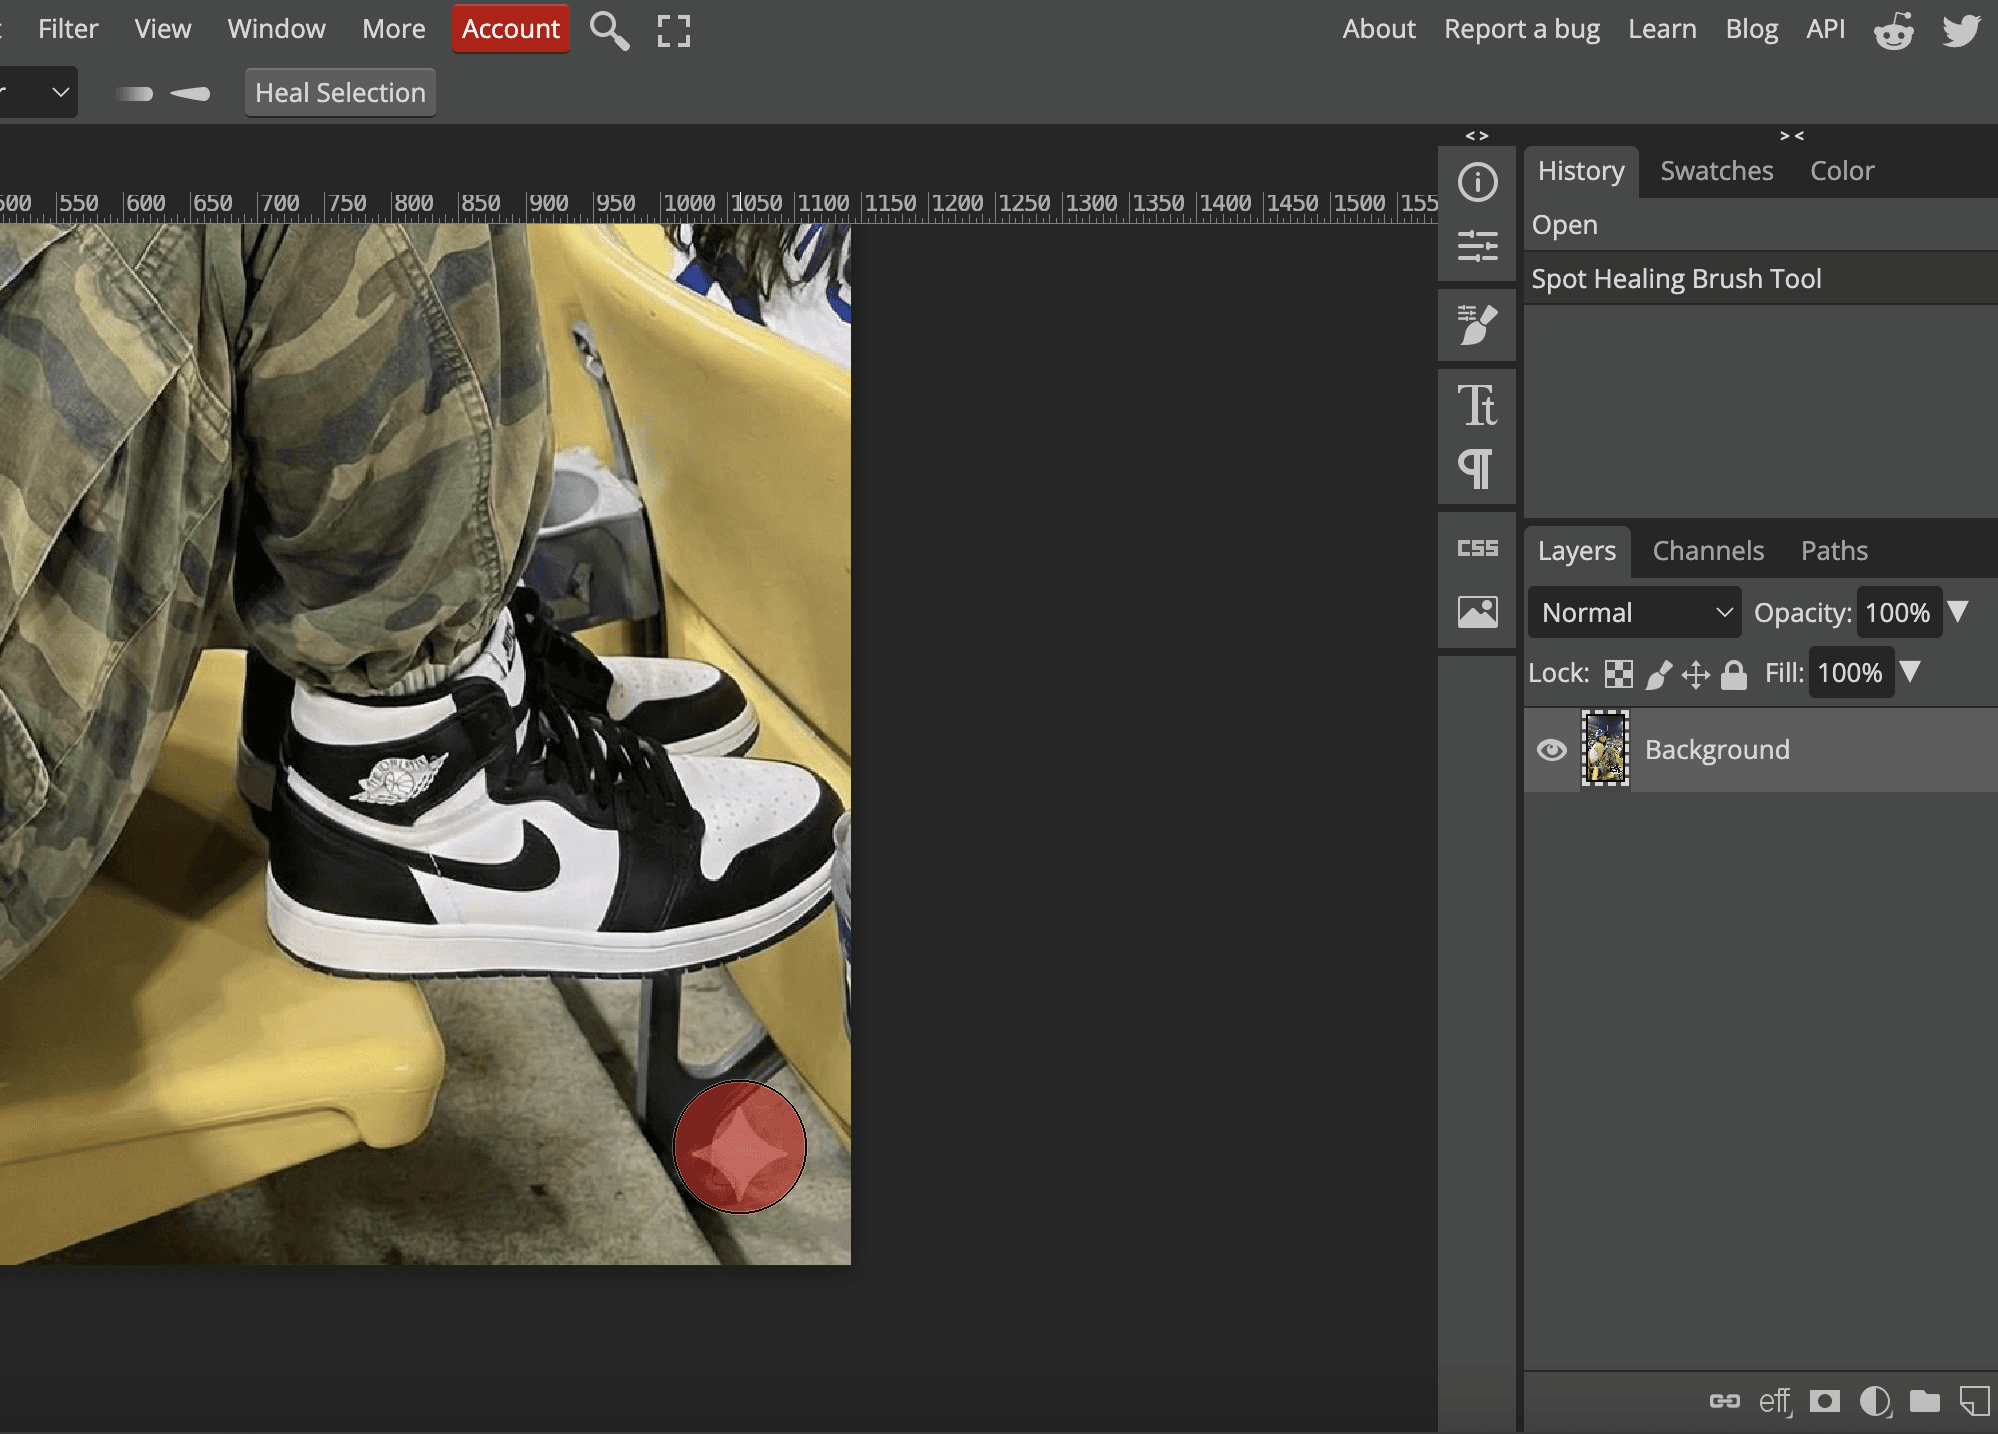Switch to the Swatches tab

click(x=1716, y=171)
